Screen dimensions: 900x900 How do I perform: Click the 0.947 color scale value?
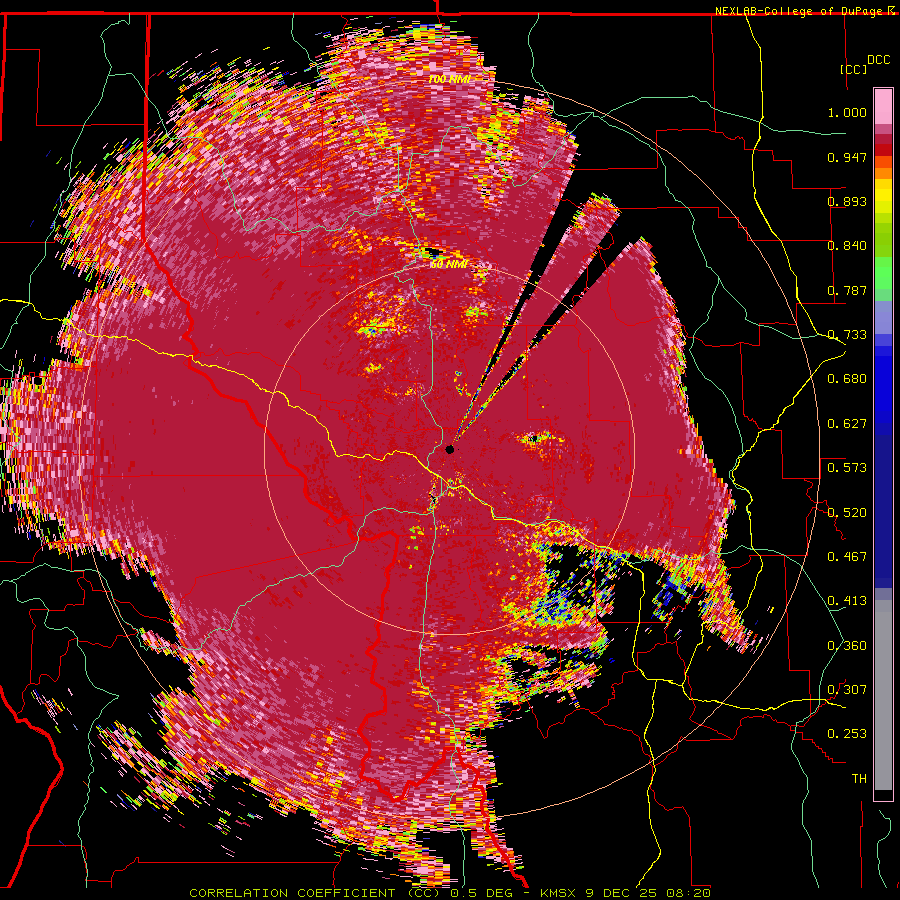coord(847,157)
